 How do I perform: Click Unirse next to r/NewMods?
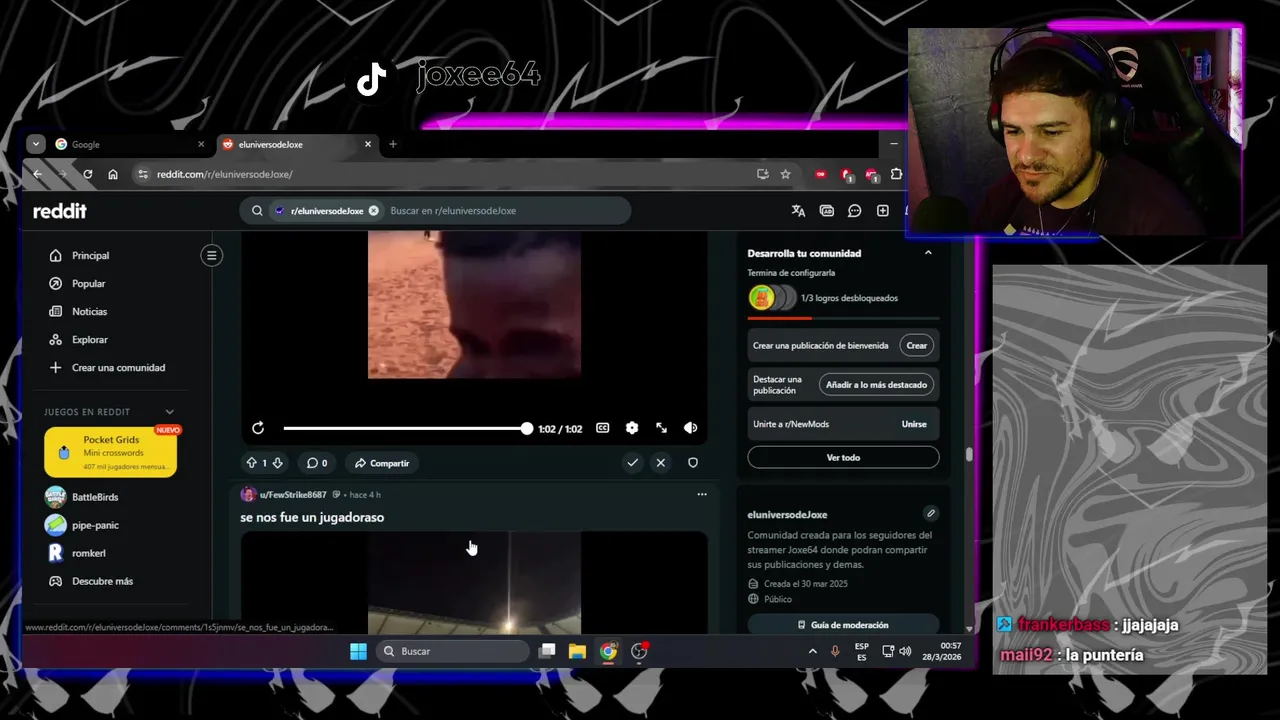(914, 424)
